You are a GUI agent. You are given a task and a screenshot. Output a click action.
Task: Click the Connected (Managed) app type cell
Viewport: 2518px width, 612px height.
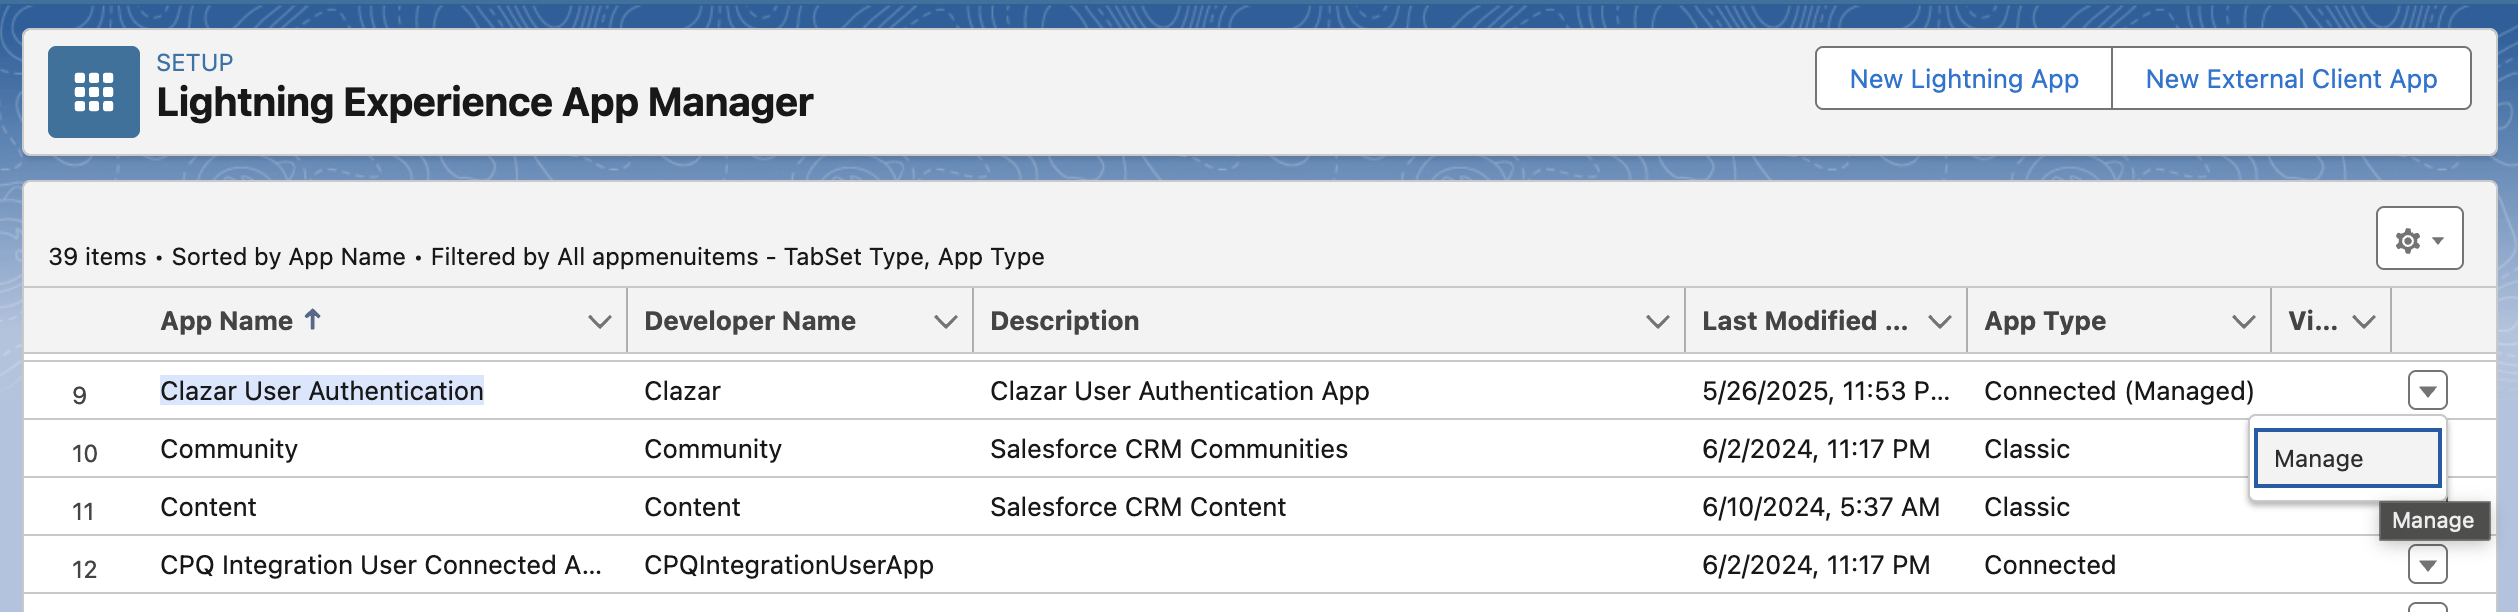pos(2119,391)
